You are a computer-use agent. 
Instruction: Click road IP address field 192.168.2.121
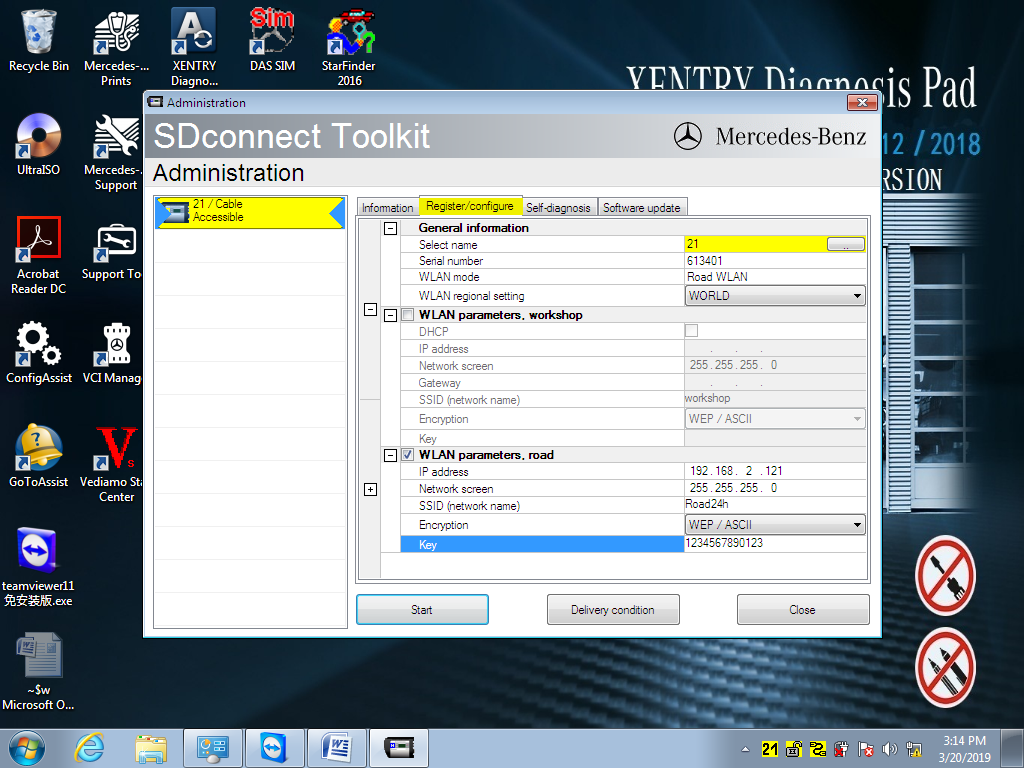pyautogui.click(x=775, y=471)
